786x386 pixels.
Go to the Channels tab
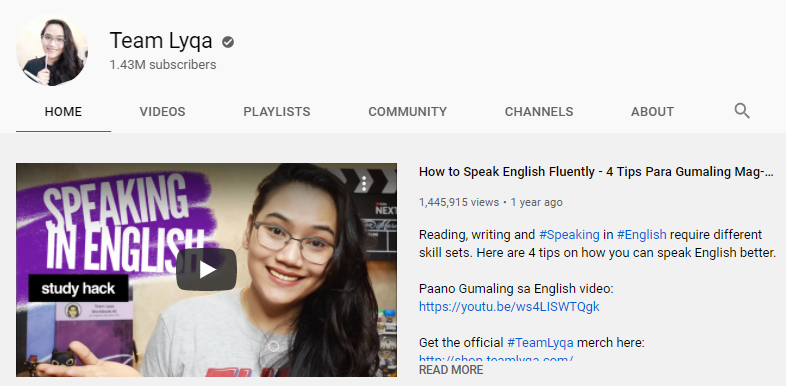click(x=539, y=111)
